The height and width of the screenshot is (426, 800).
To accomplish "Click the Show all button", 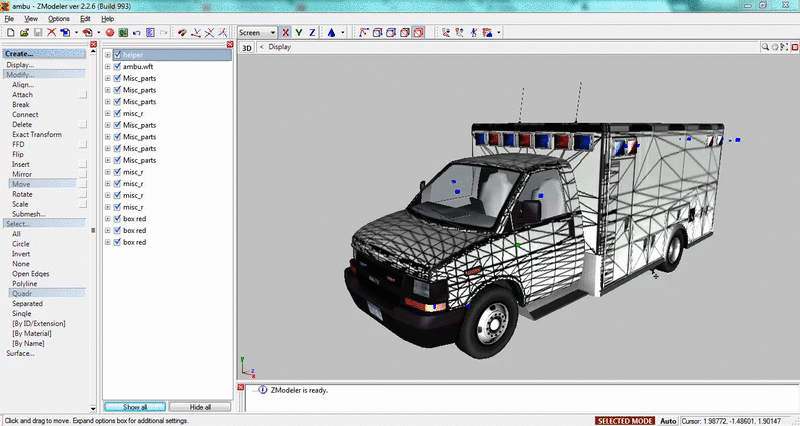I will [x=135, y=407].
